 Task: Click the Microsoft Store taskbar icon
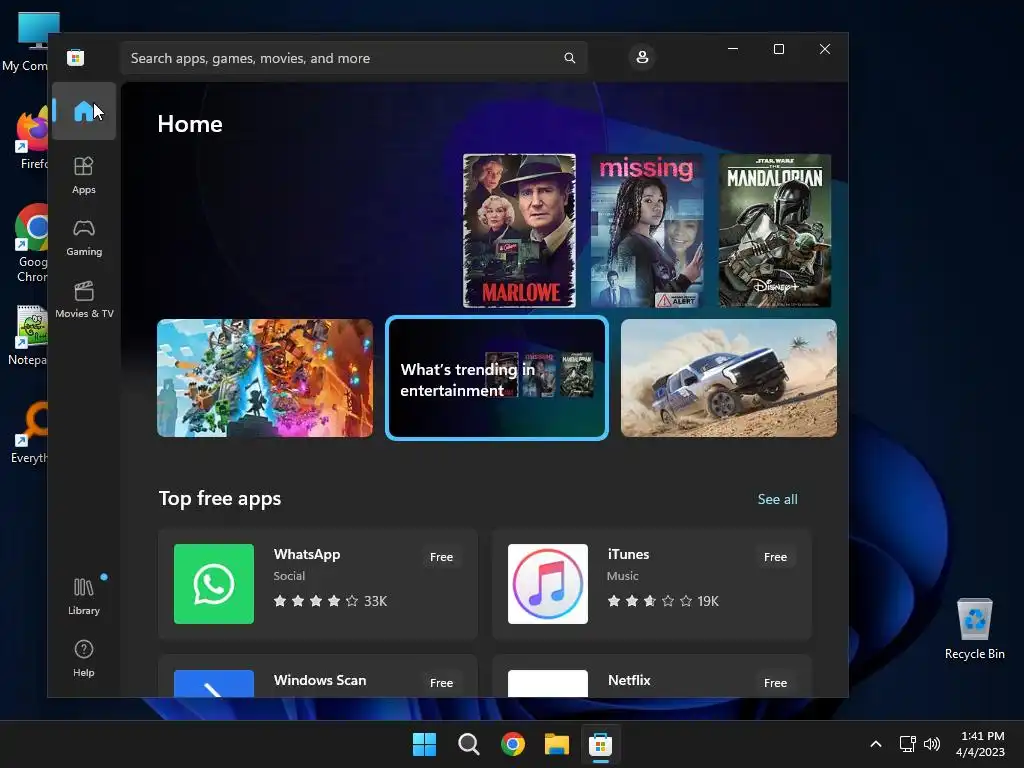pyautogui.click(x=601, y=744)
